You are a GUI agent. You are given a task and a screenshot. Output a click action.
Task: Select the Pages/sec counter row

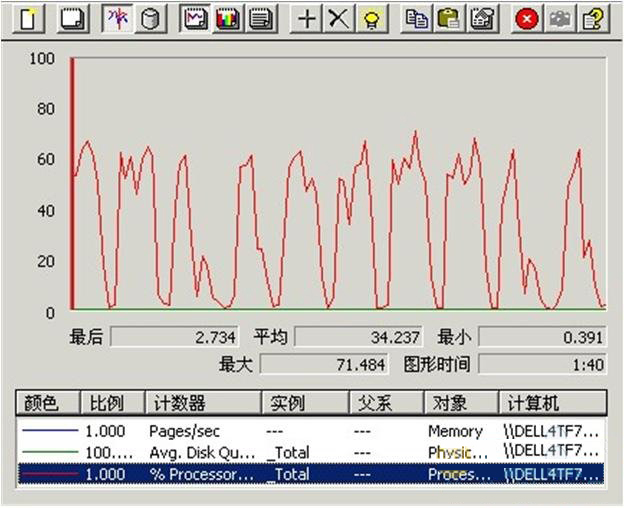click(x=311, y=431)
